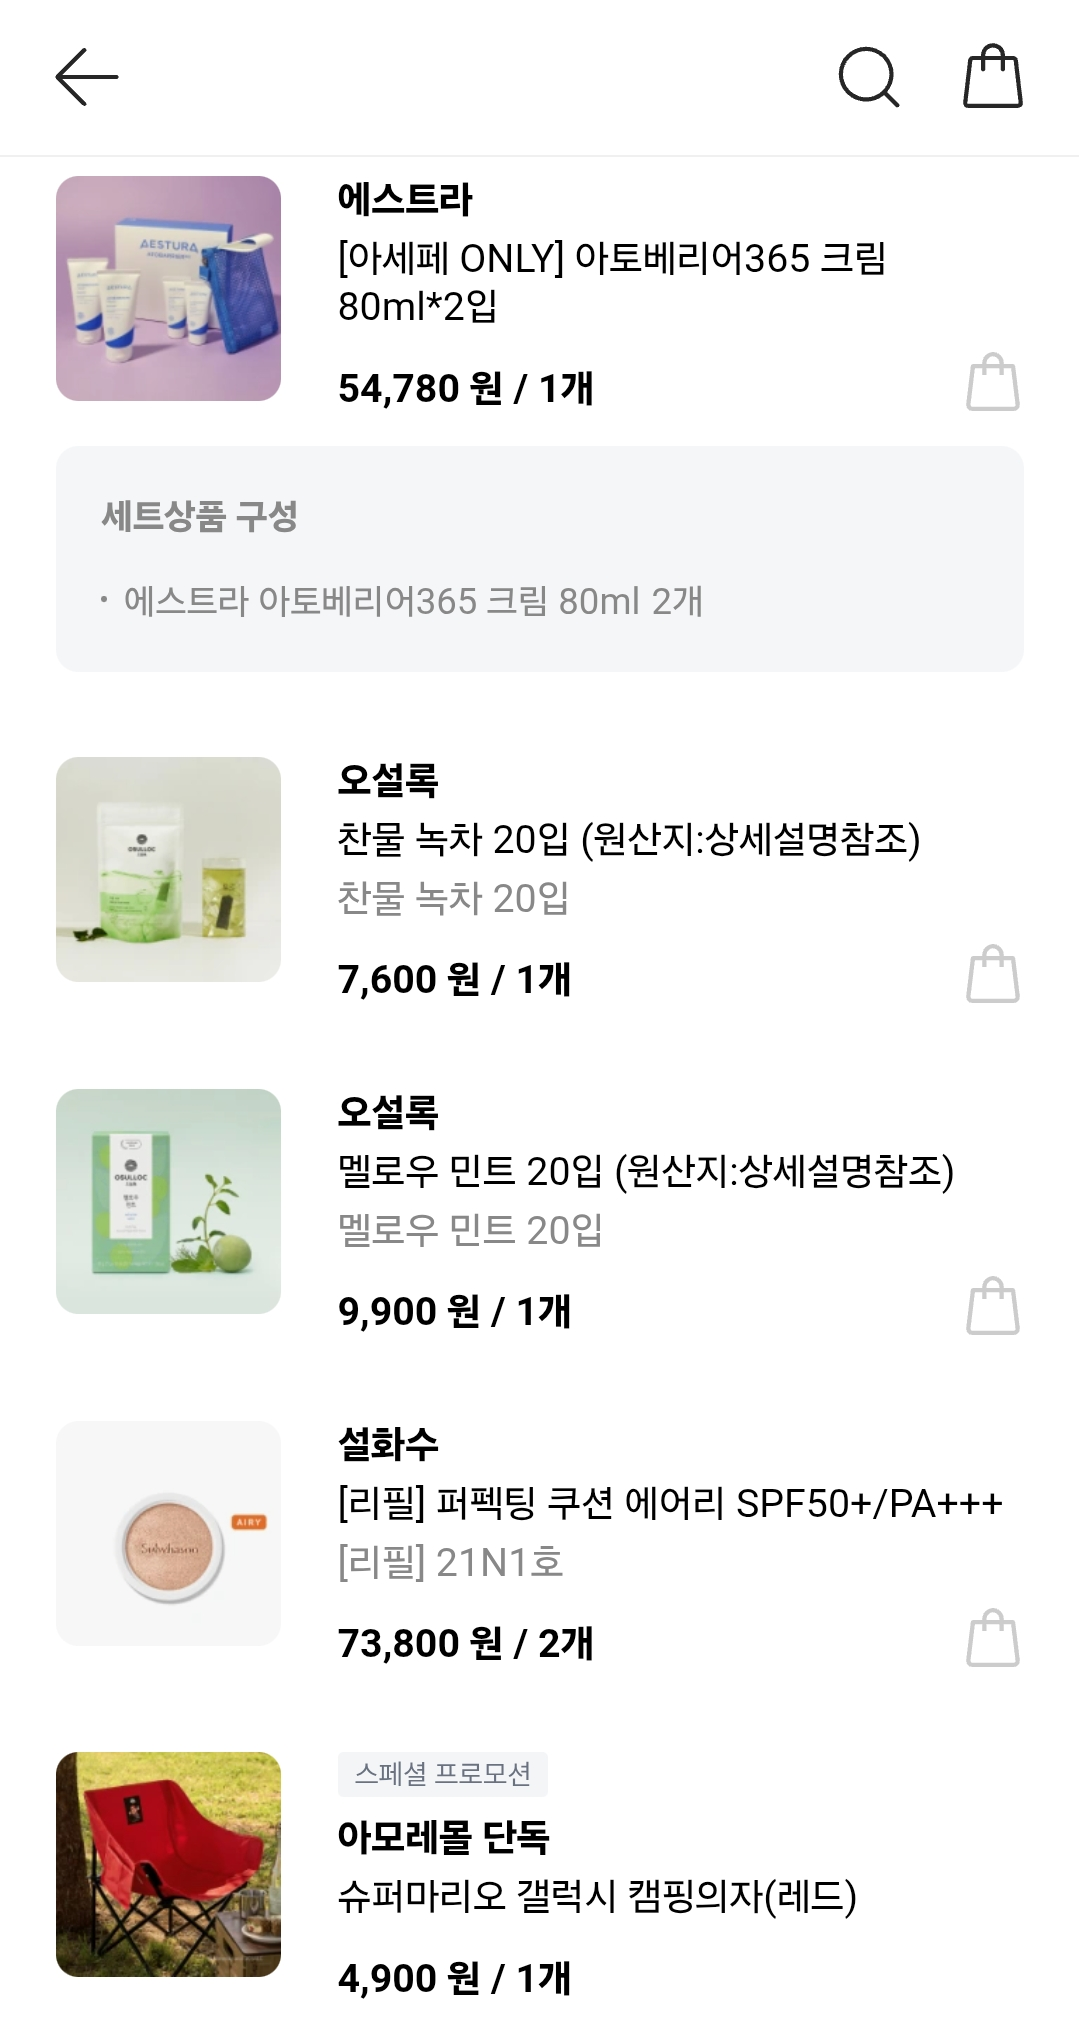Tap the 세트상품 구성 info box
1079x2043 pixels.
(x=540, y=559)
